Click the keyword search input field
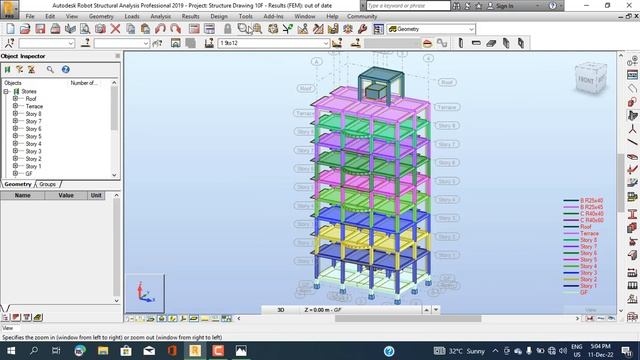Screen dimensions: 640x360 tap(408, 6)
